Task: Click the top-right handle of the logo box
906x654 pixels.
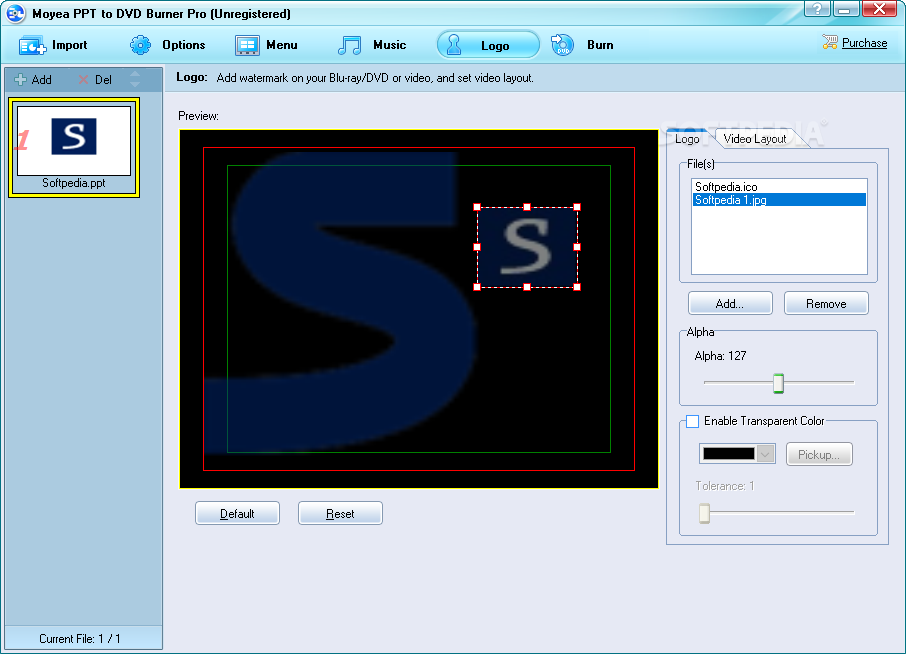Action: (x=577, y=207)
